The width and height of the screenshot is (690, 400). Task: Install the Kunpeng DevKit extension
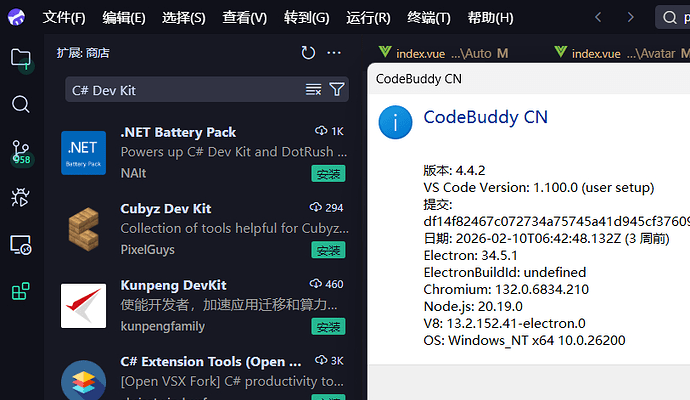pyautogui.click(x=327, y=327)
